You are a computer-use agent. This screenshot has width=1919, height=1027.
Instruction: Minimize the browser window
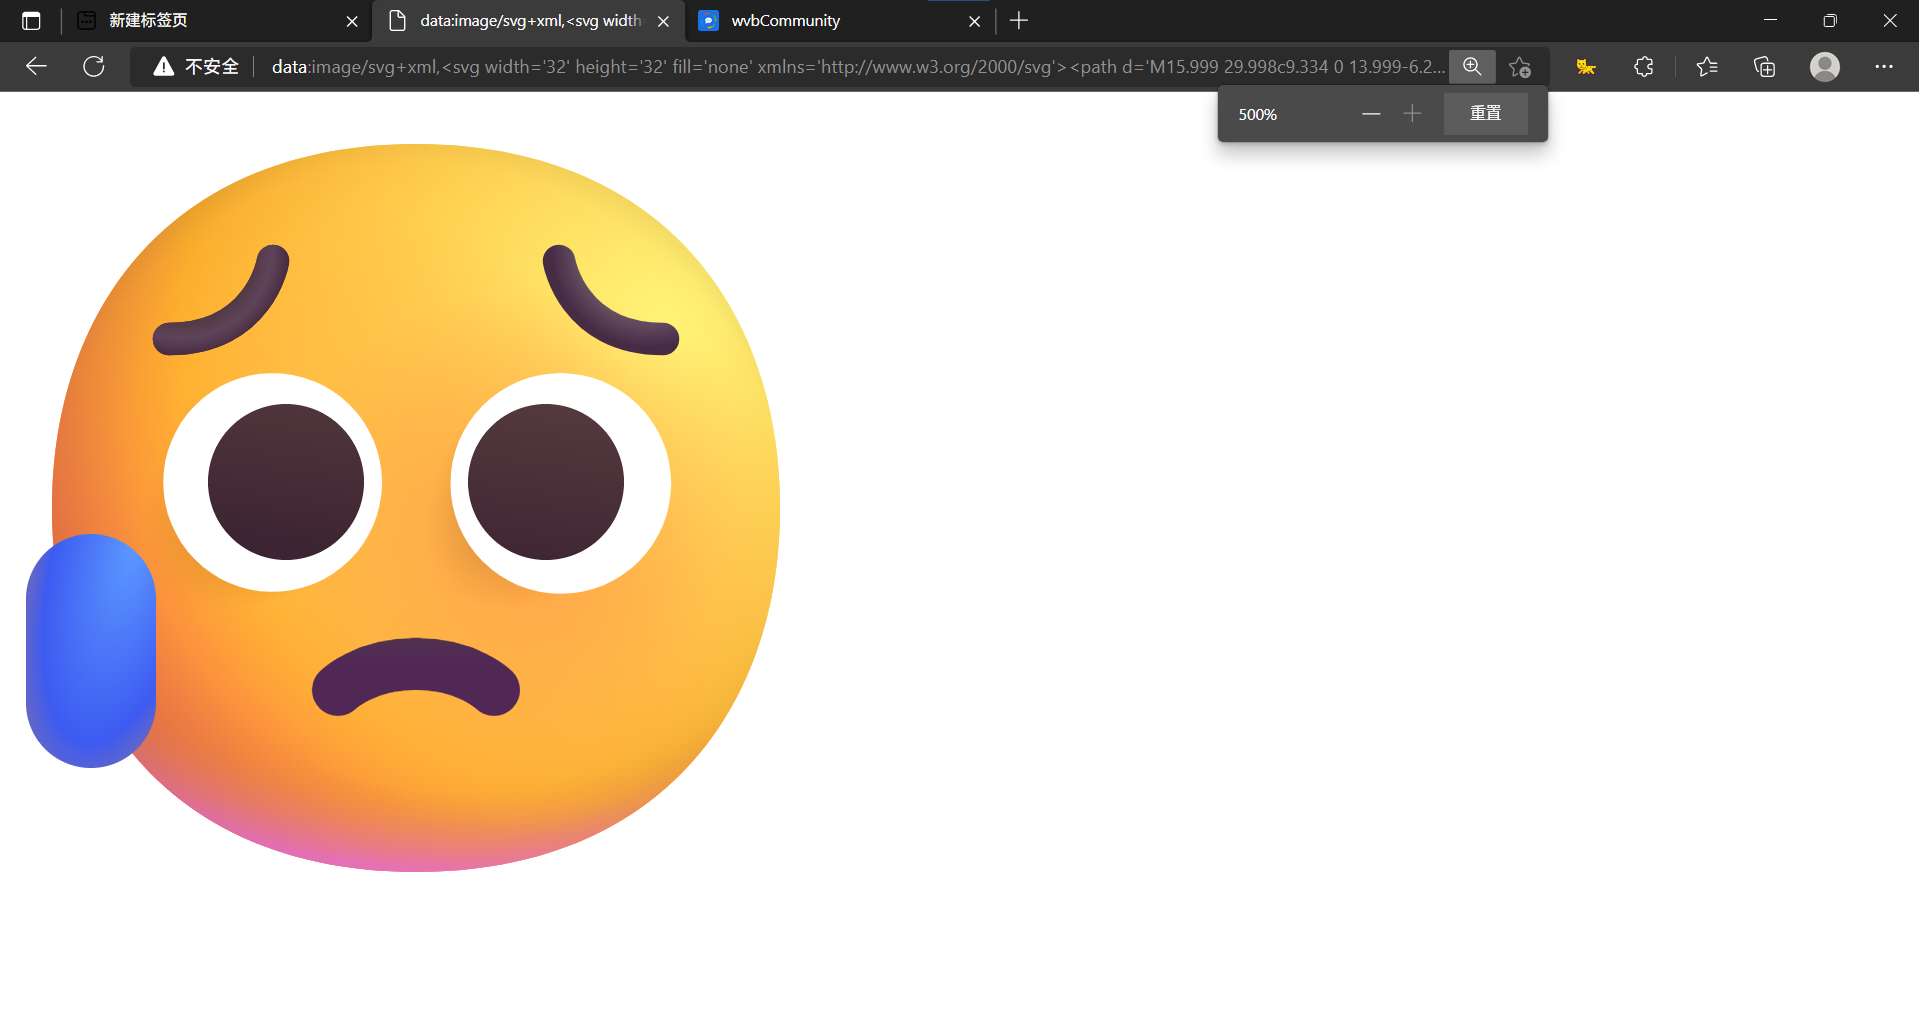[1770, 21]
